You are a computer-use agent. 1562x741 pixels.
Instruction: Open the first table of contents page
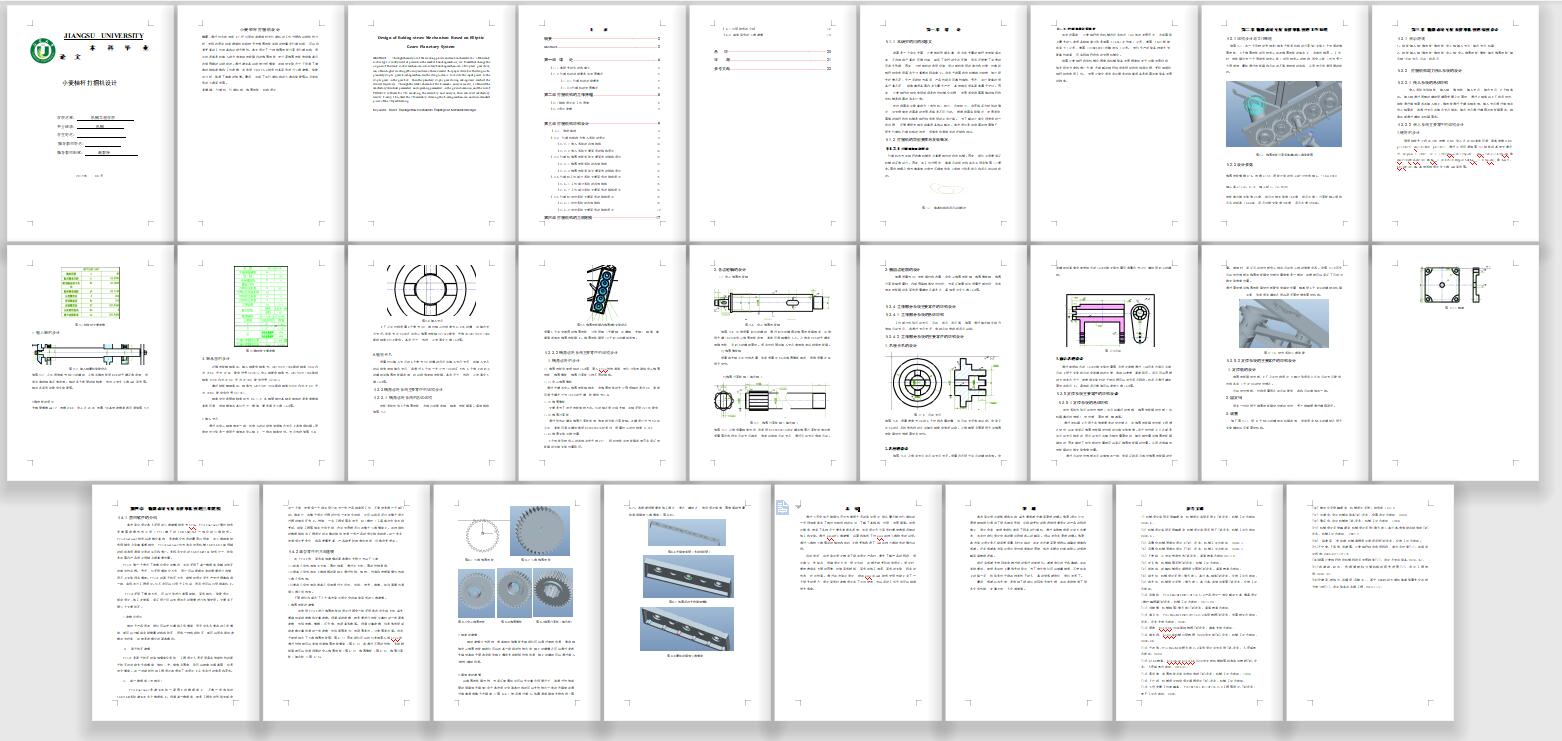pyautogui.click(x=600, y=123)
